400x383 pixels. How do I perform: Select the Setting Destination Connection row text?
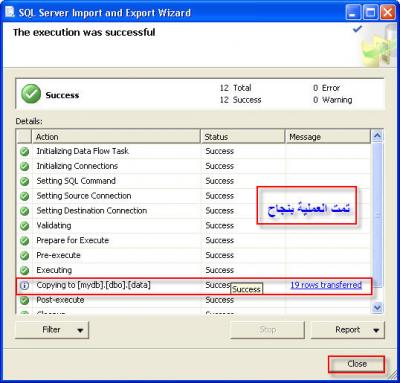[x=92, y=211]
